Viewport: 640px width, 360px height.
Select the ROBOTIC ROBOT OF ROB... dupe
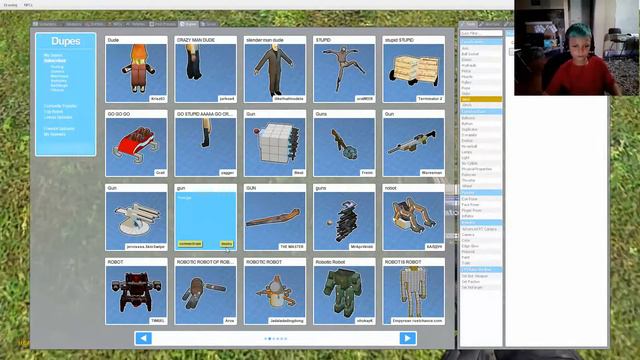pos(205,291)
